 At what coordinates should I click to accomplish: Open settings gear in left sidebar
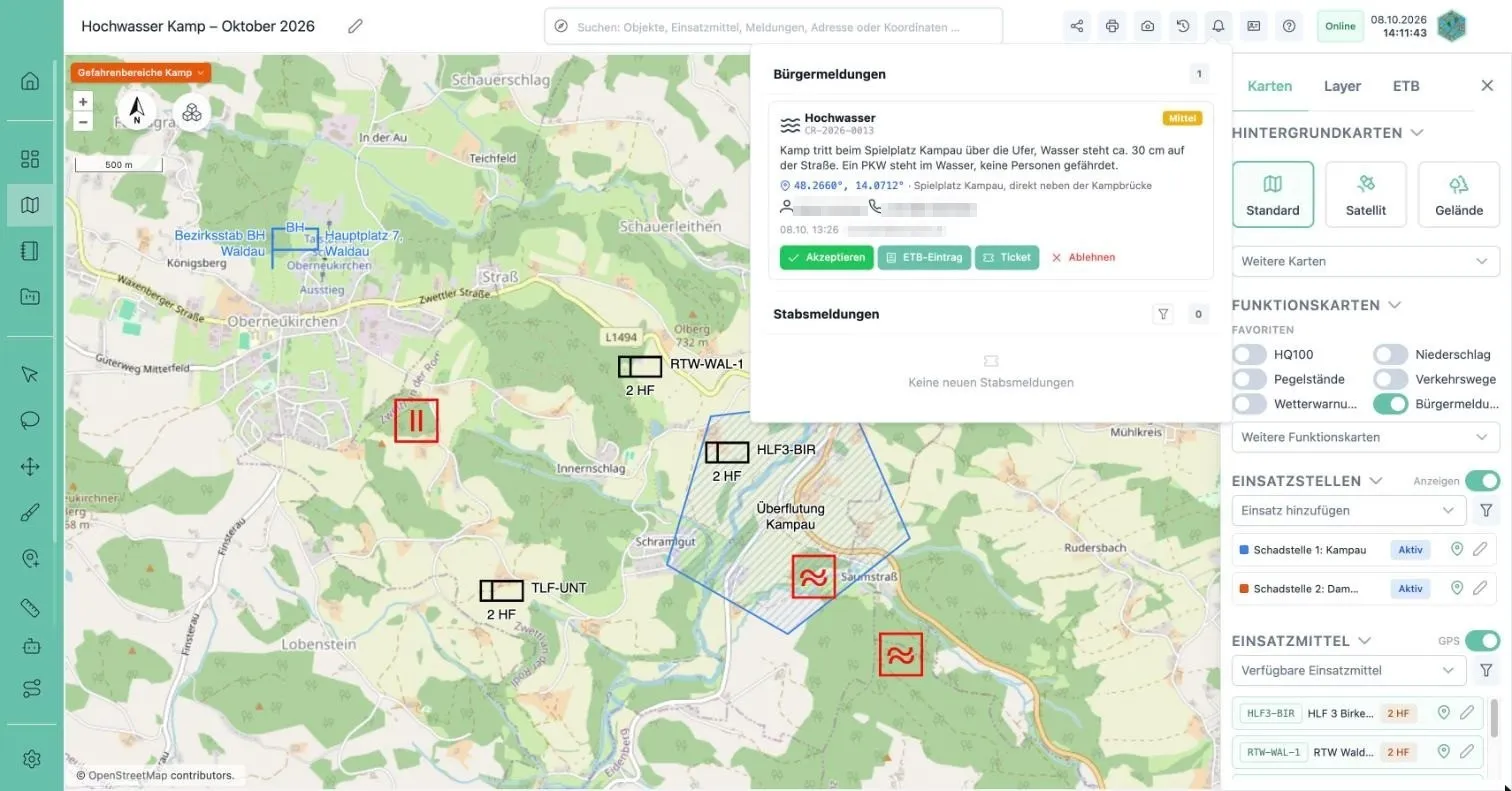30,760
